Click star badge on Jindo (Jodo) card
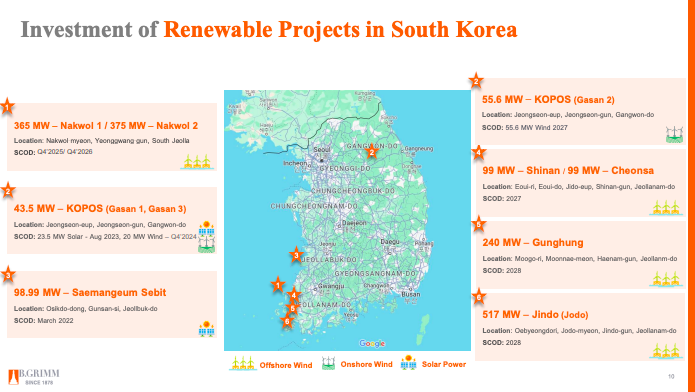Image resolution: width=695 pixels, height=392 pixels. [478, 297]
